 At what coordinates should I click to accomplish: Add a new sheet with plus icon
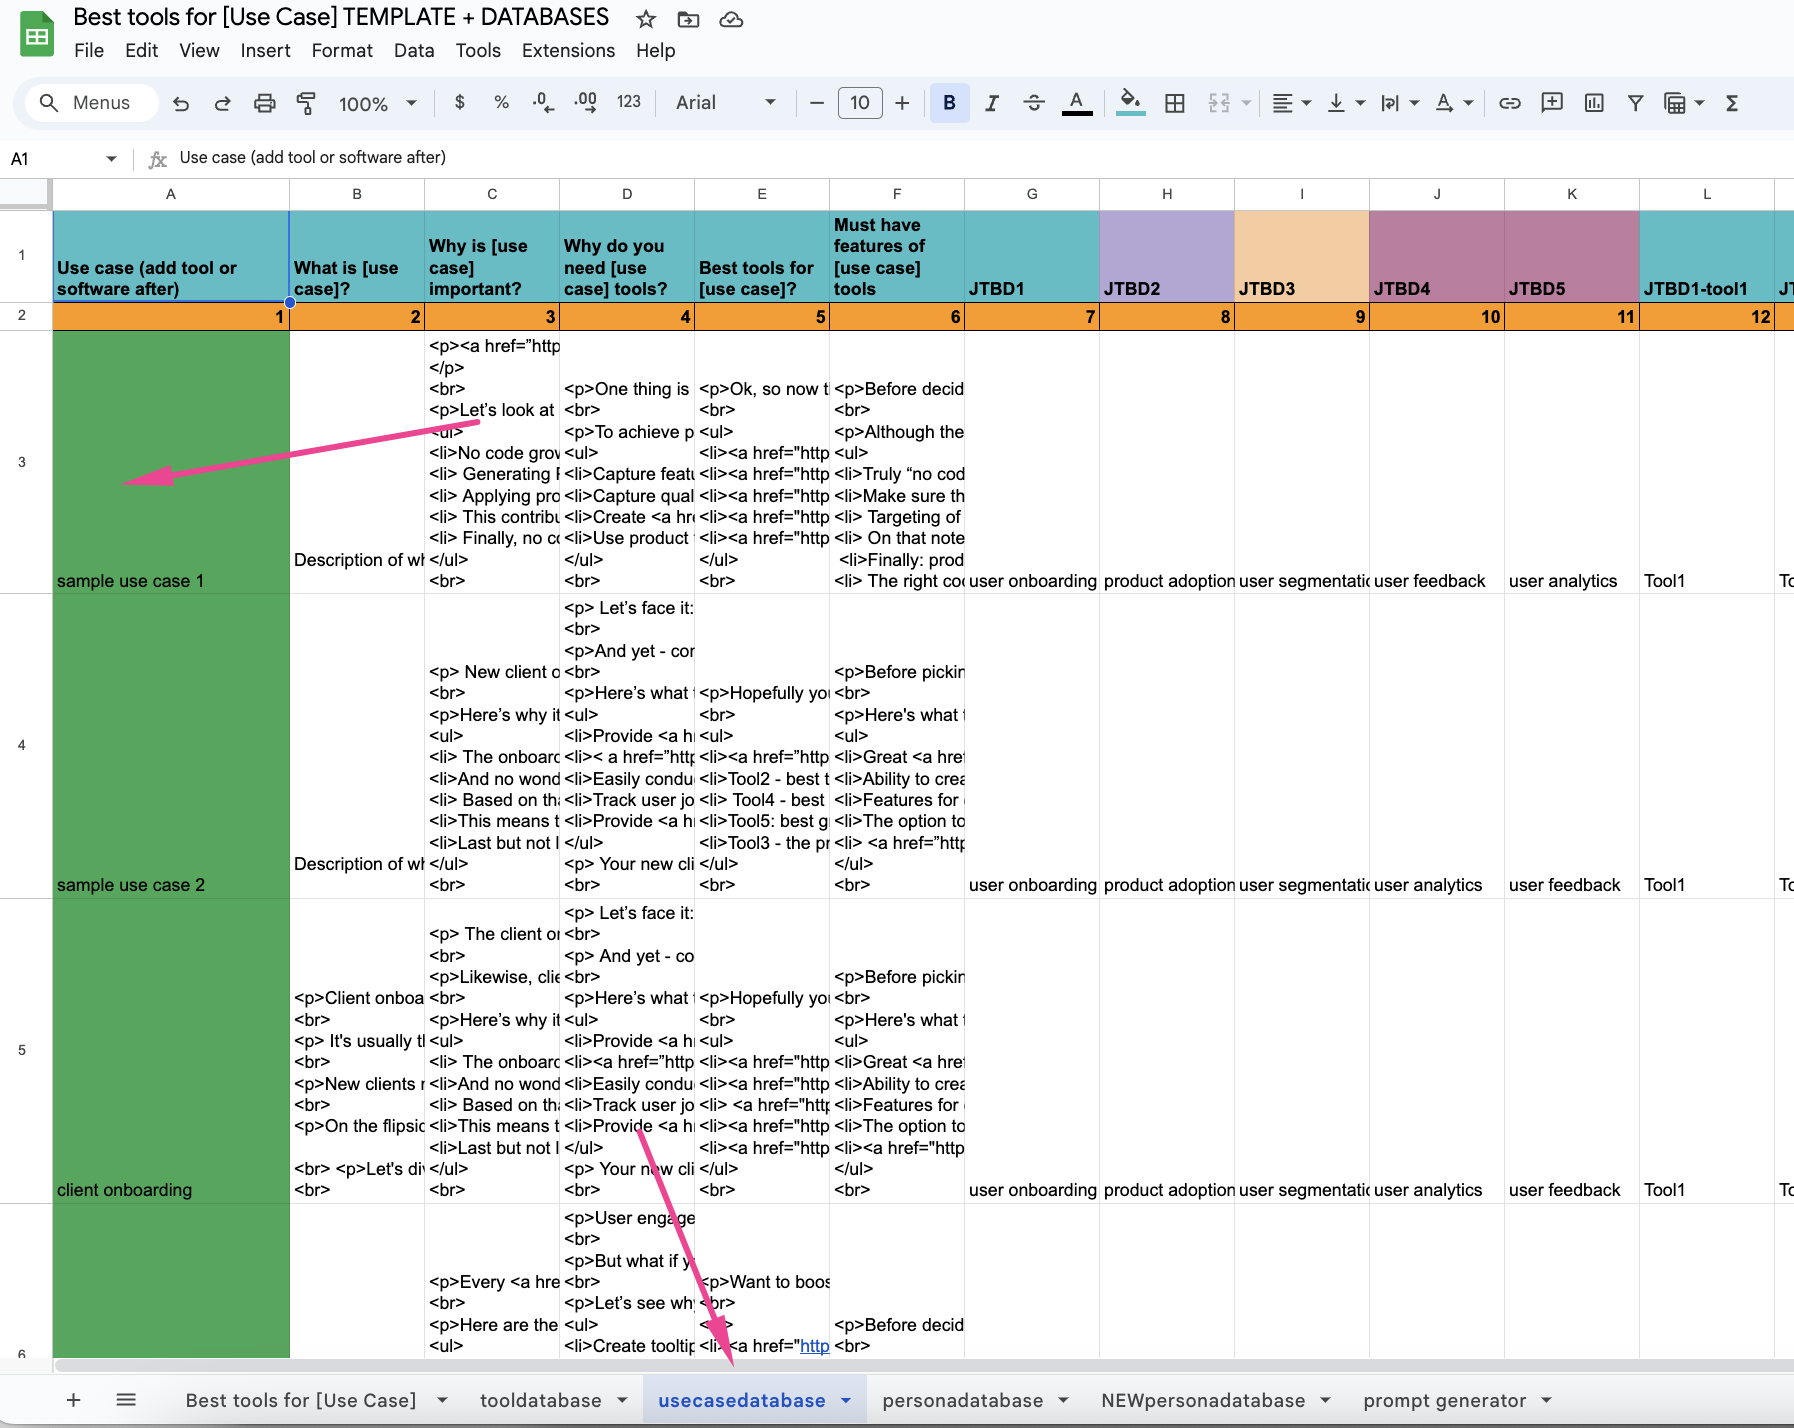[x=73, y=1400]
